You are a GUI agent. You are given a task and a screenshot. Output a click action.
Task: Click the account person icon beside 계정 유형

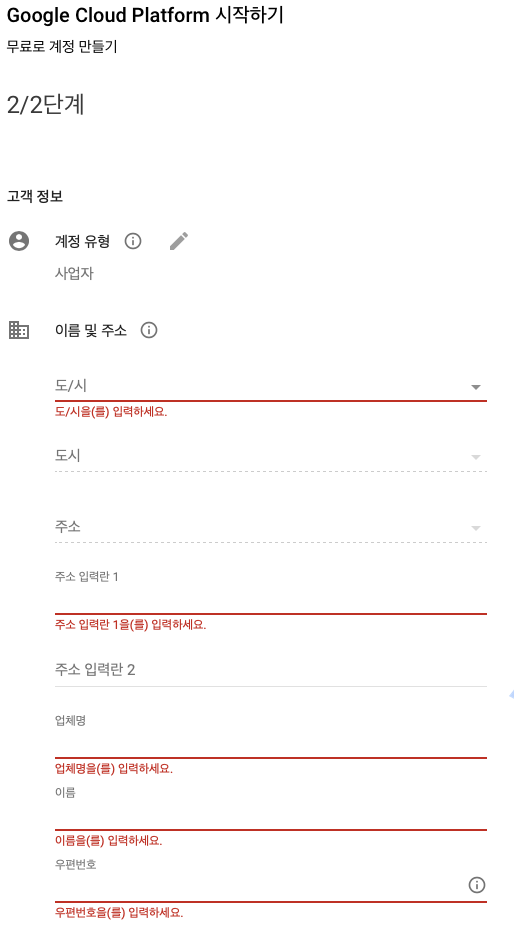19,241
